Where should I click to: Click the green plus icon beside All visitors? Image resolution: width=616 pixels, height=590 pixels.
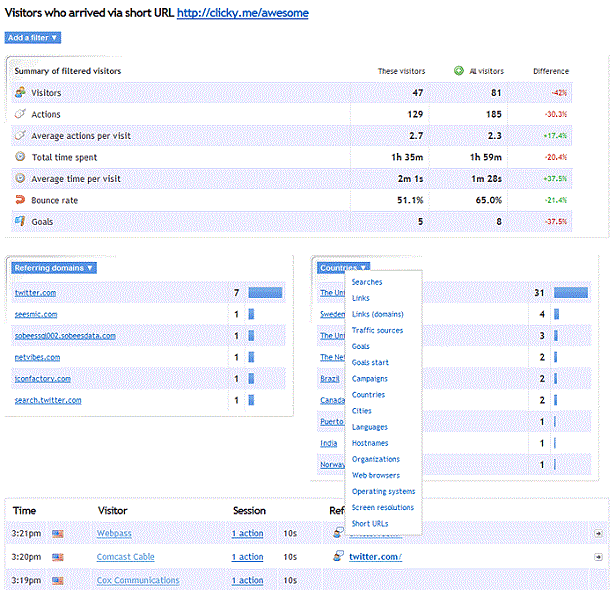click(458, 71)
